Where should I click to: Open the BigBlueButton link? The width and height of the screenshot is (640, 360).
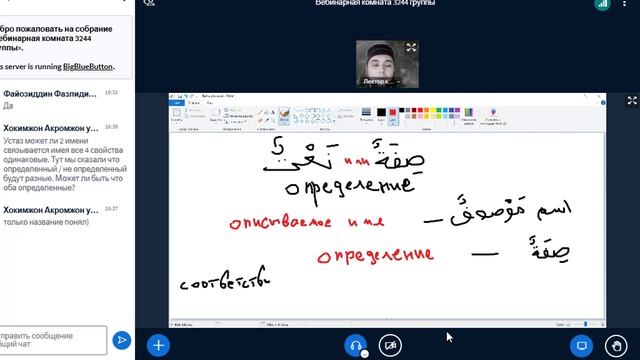pyautogui.click(x=87, y=67)
